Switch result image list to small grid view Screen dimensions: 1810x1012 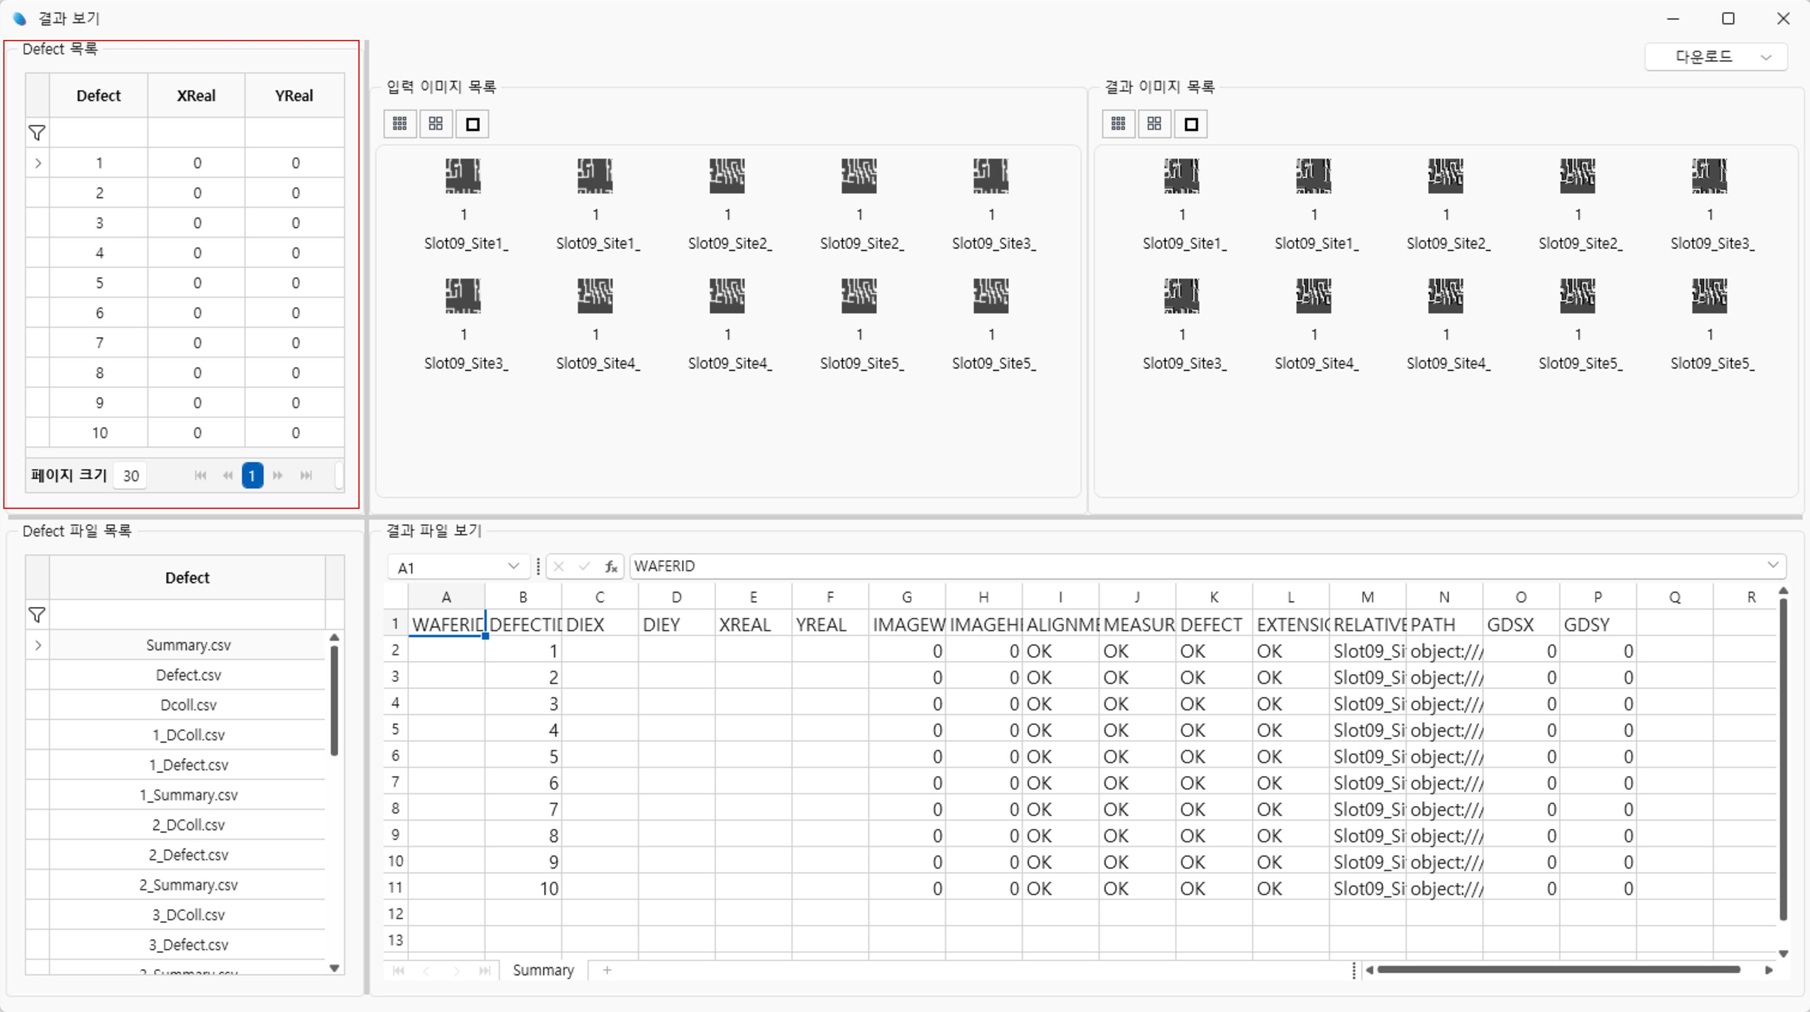(x=1118, y=124)
